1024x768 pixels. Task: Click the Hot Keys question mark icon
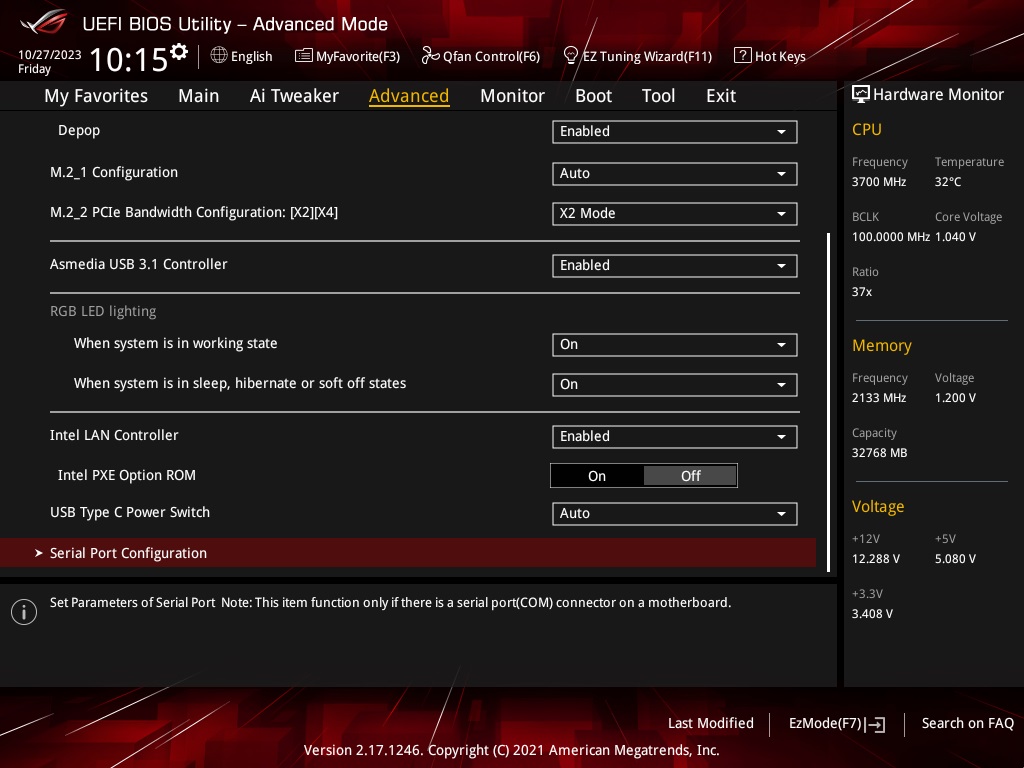tap(743, 55)
